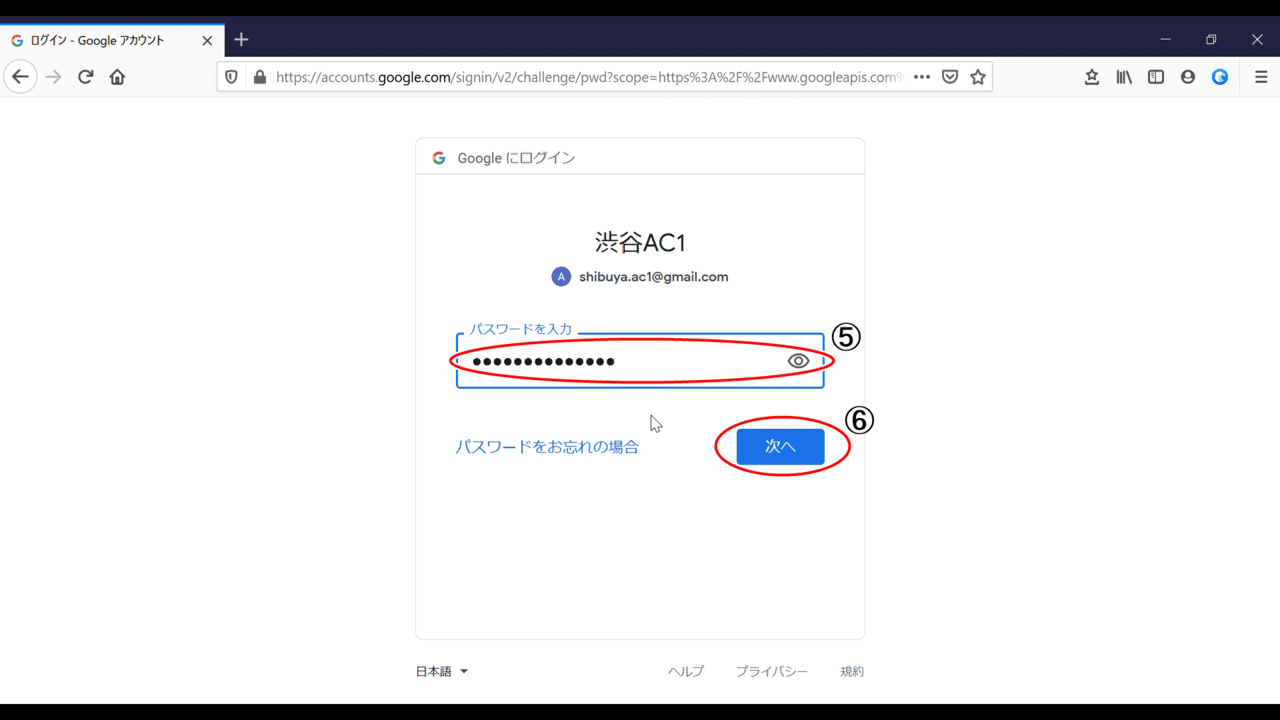Image resolution: width=1280 pixels, height=720 pixels.
Task: Open the Firefox home page icon
Action: 118,77
